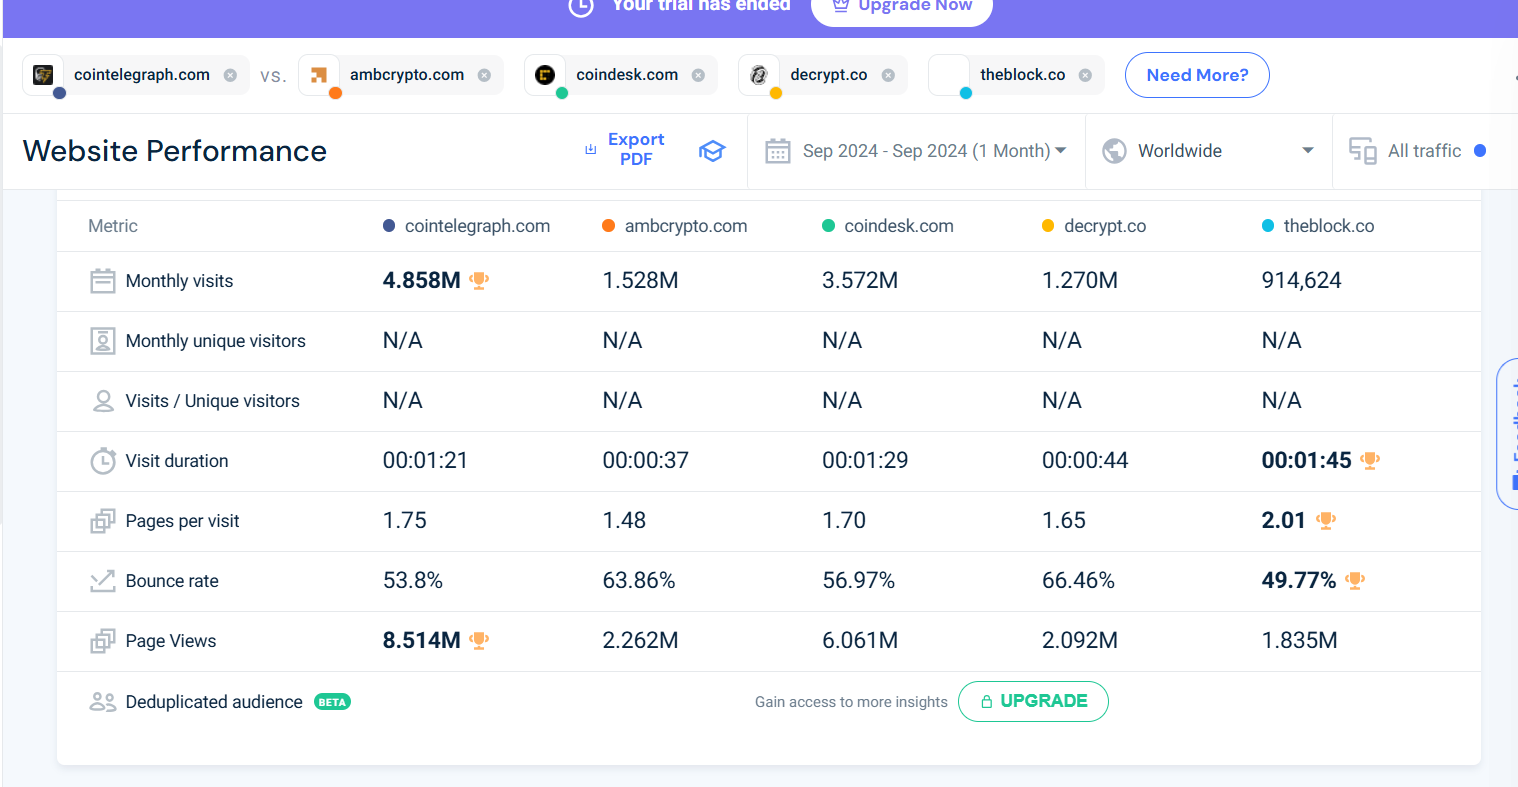
Task: Click Upgrade Now in the trial banner
Action: tap(902, 8)
